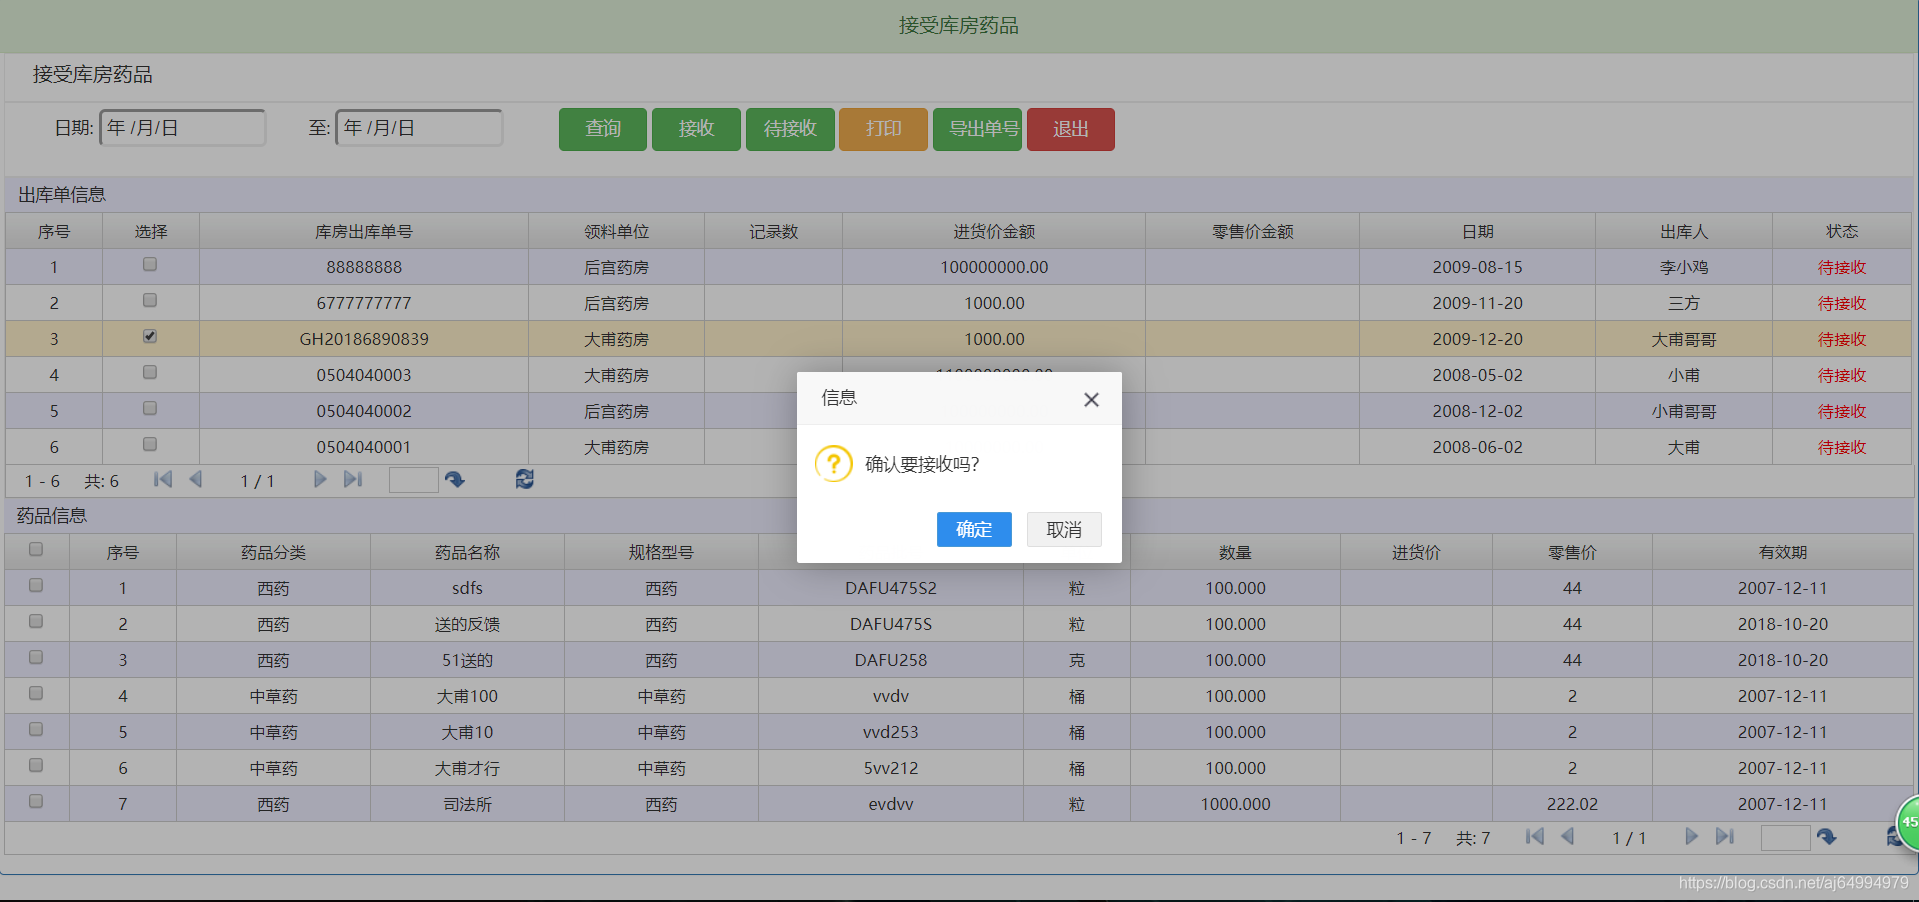1919x902 pixels.
Task: Tick checkbox for order 6777777777
Action: click(x=150, y=301)
